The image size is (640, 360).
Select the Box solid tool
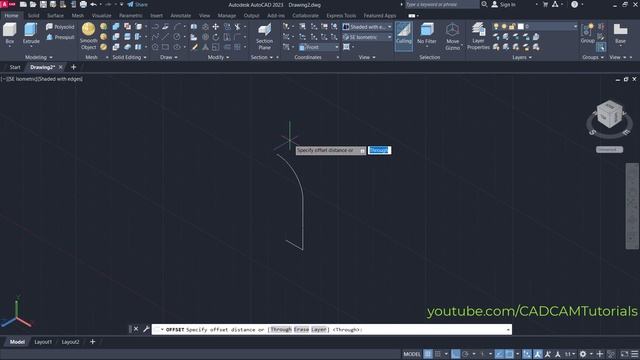point(9,33)
